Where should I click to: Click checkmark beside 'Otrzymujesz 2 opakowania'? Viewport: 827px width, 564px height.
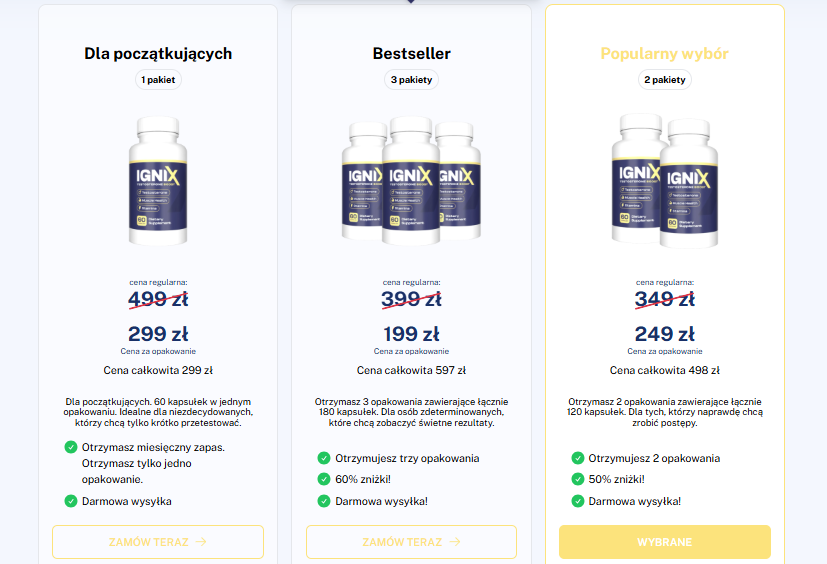tap(577, 458)
